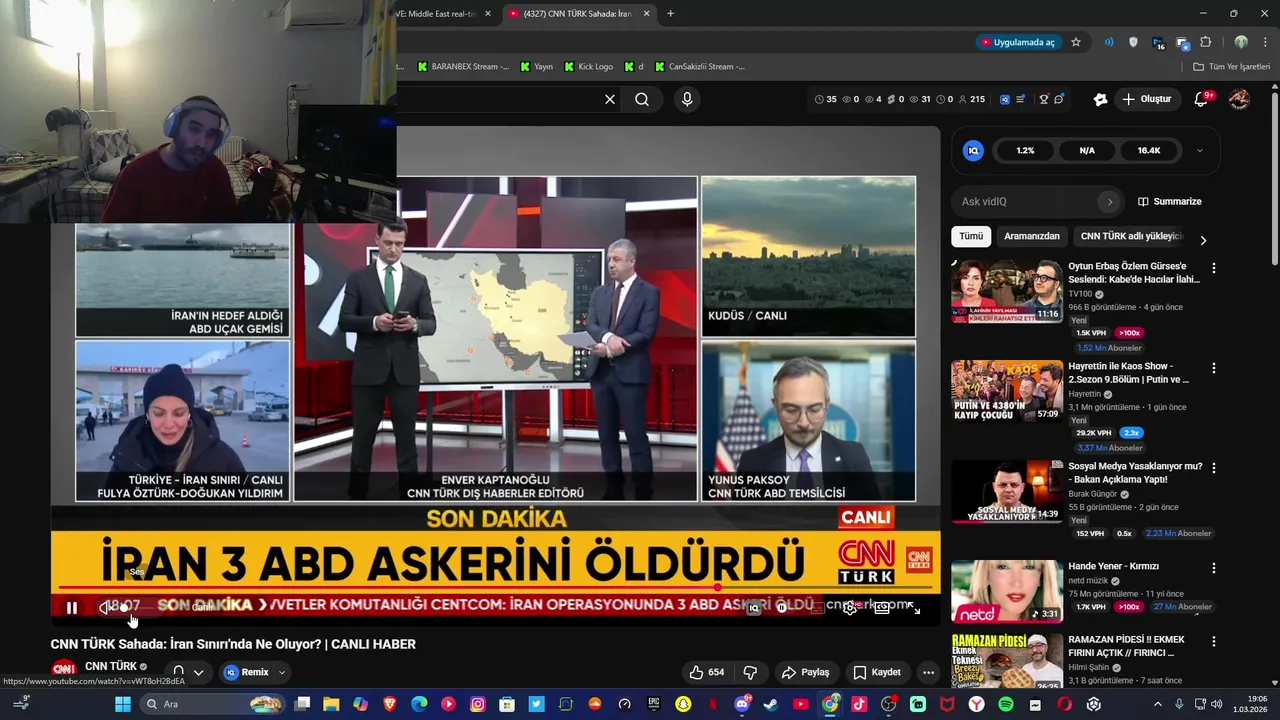Open the Windows Start menu

click(122, 704)
